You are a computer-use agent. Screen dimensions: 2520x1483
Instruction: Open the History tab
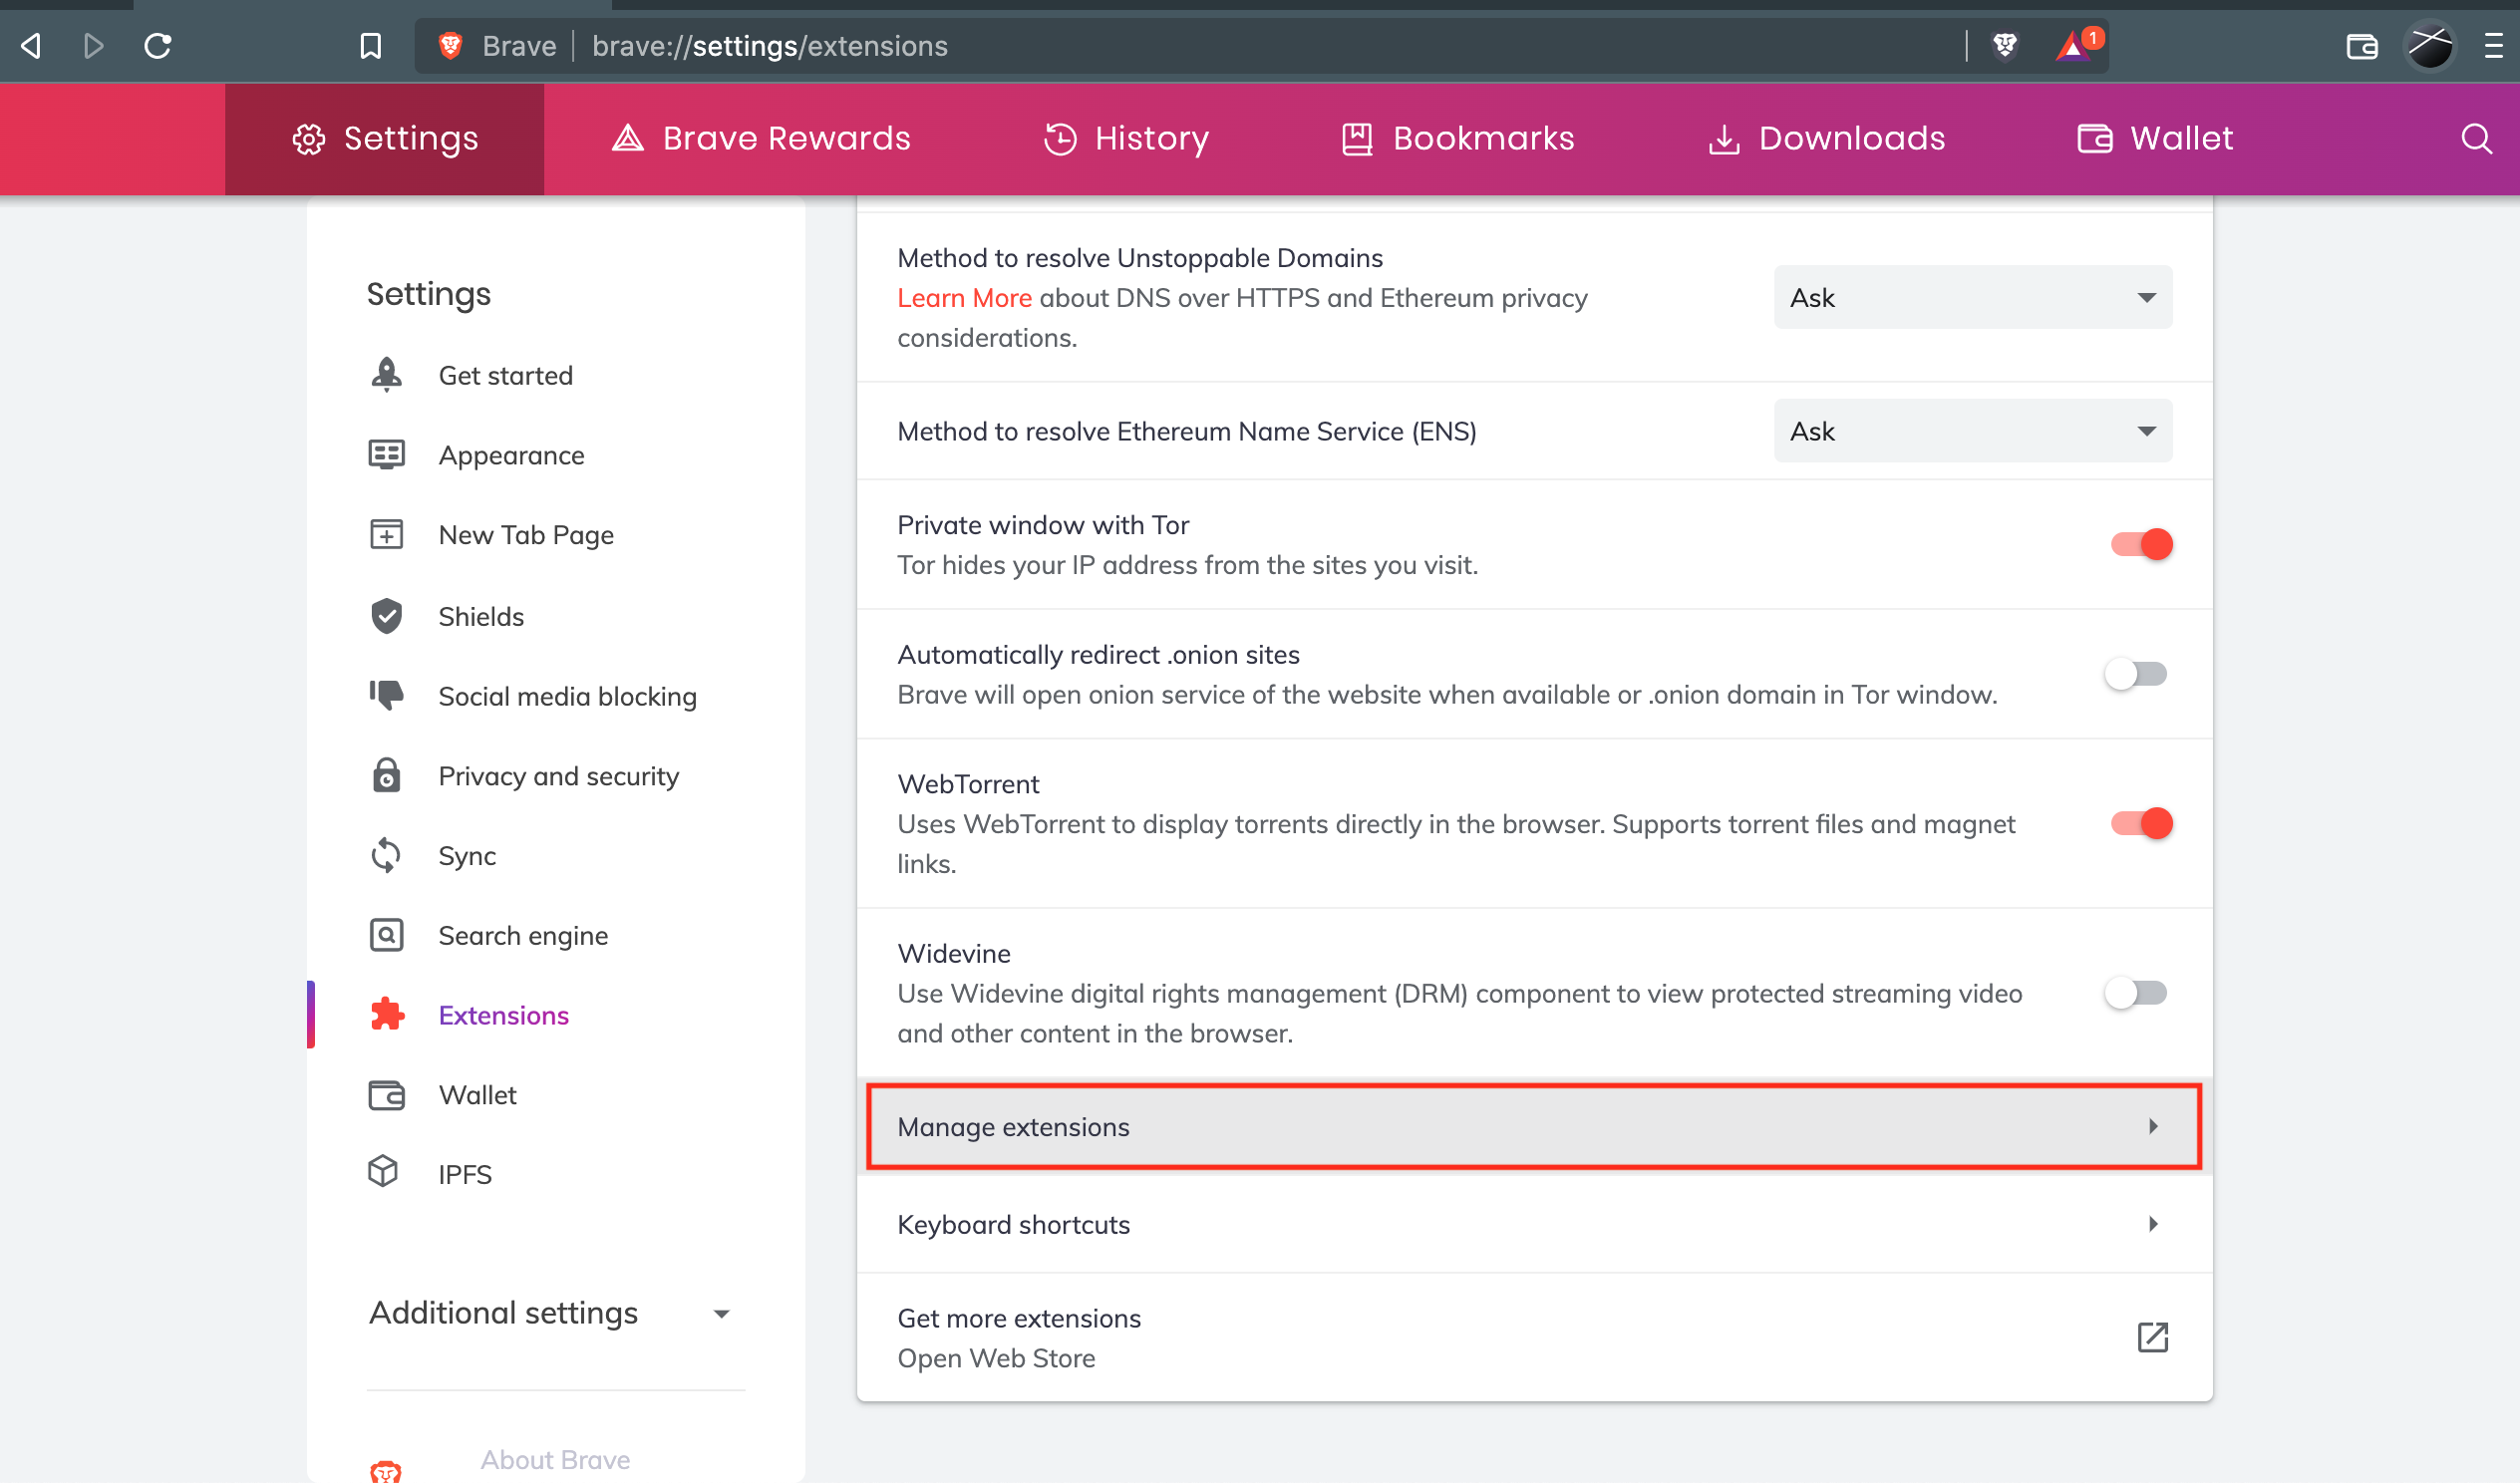(1126, 139)
